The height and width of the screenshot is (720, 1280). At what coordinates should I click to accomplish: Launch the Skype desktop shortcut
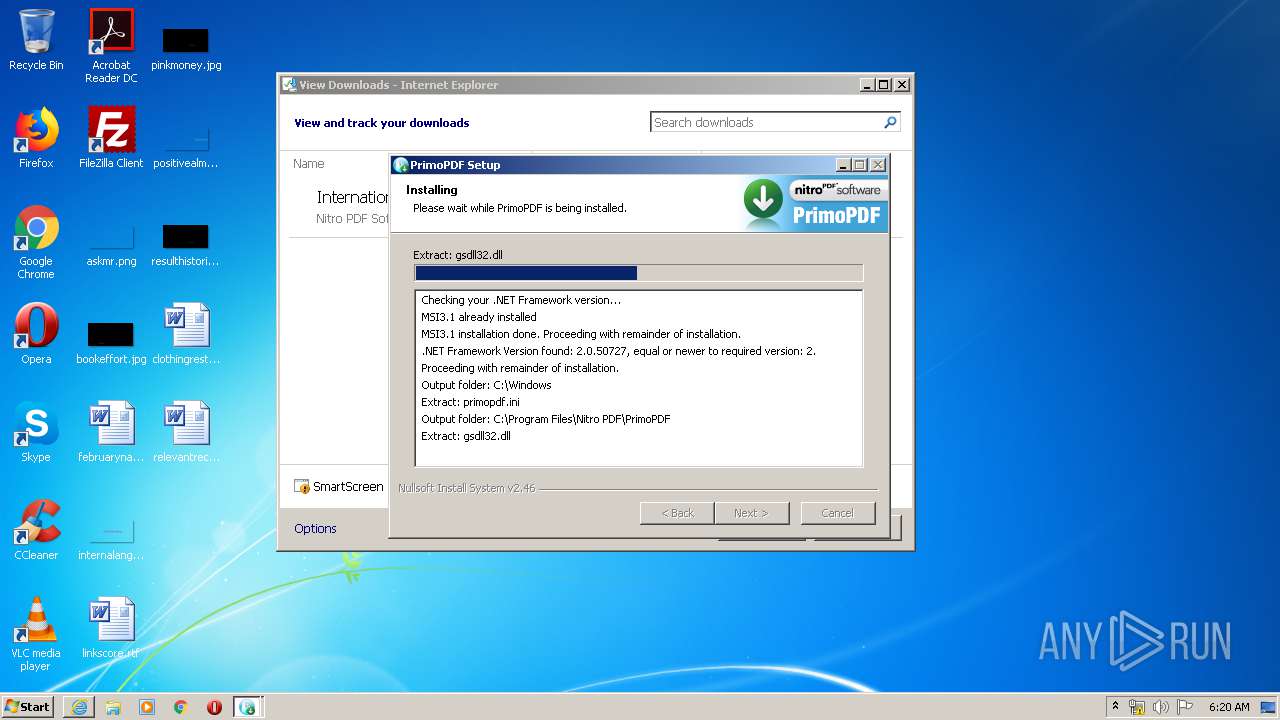point(36,432)
